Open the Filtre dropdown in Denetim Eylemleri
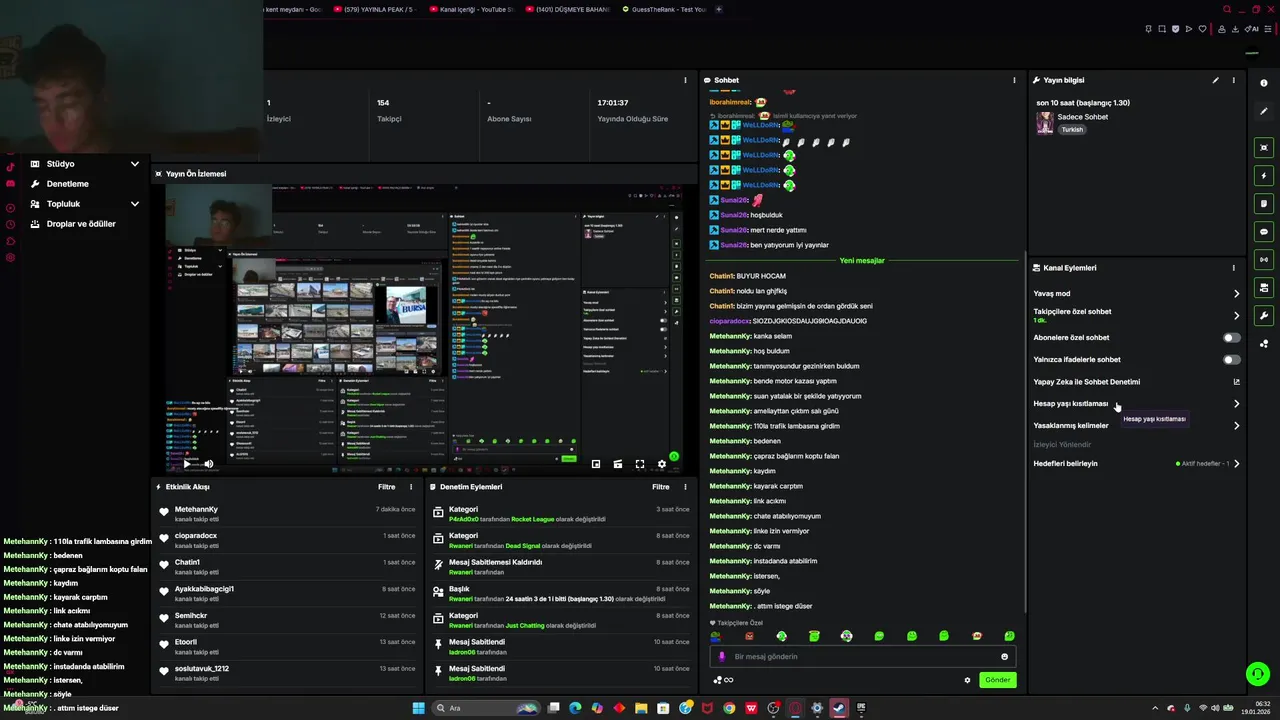Screen dimensions: 1280x720 (x=661, y=487)
